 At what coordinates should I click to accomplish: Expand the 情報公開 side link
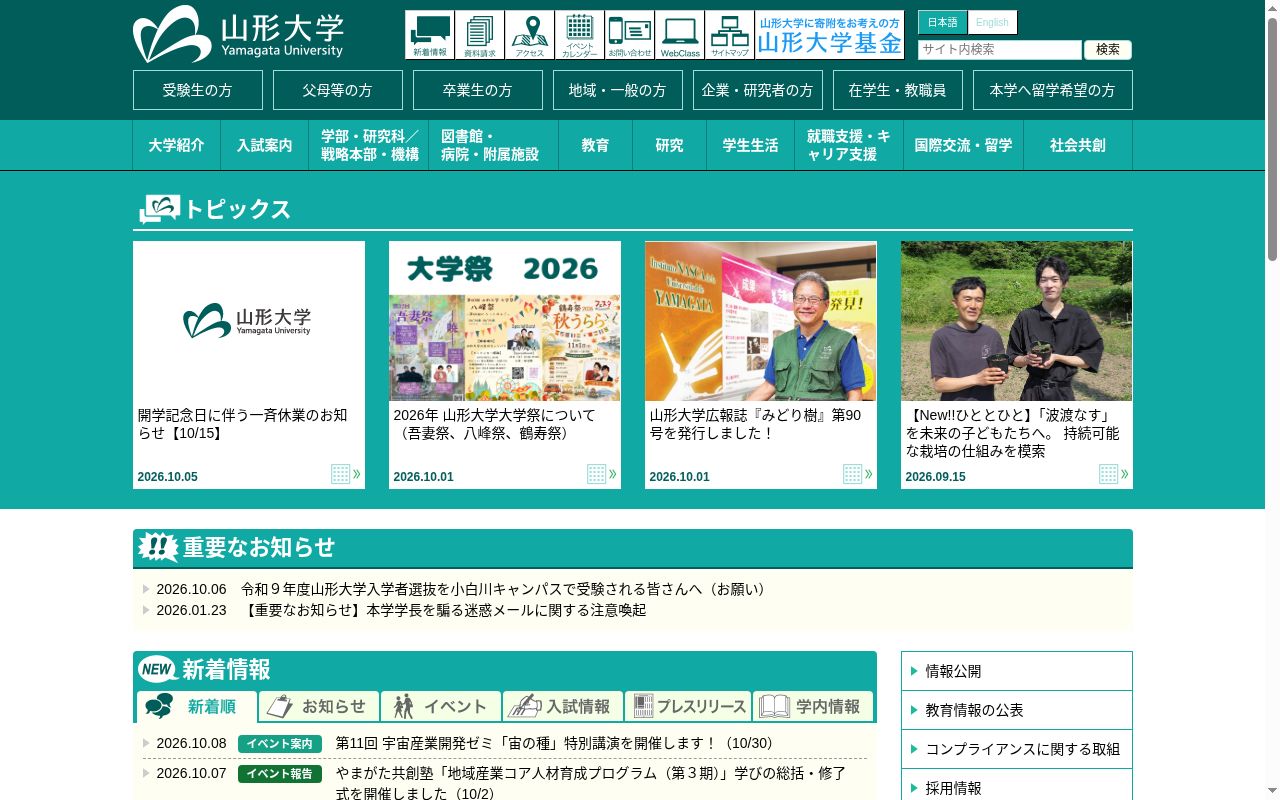[1017, 671]
